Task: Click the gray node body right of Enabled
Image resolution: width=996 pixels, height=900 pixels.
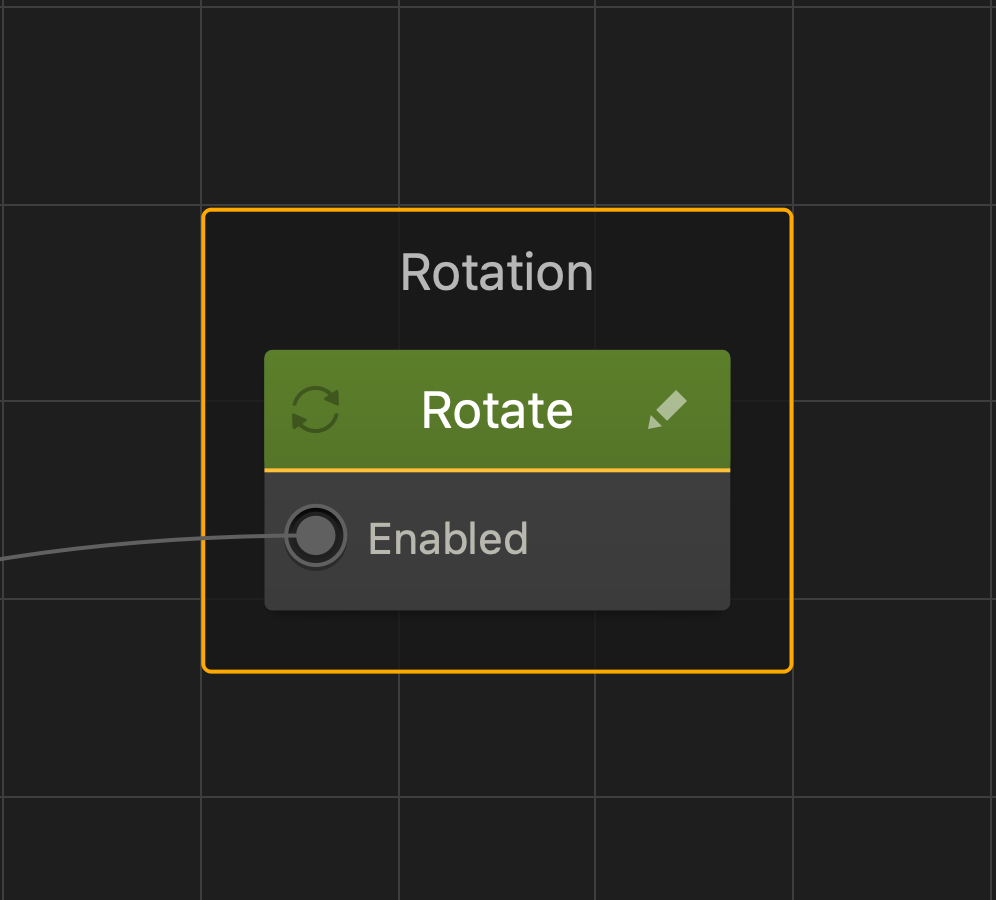Action: click(x=630, y=540)
